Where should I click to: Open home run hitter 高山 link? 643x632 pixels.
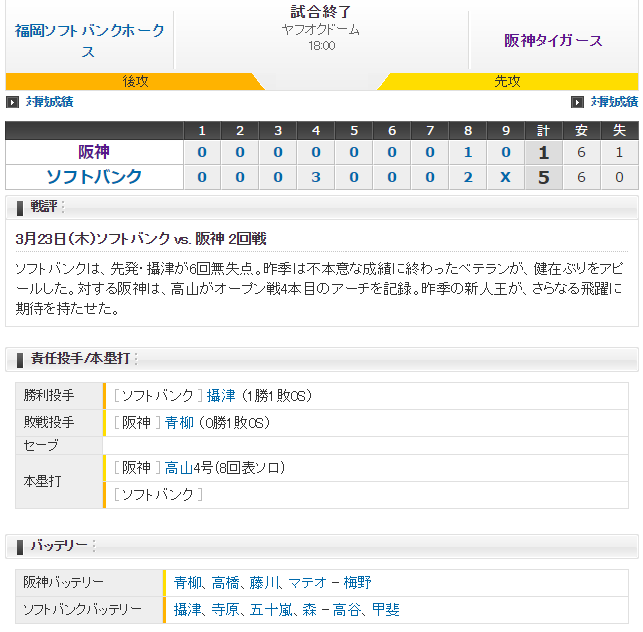179,468
